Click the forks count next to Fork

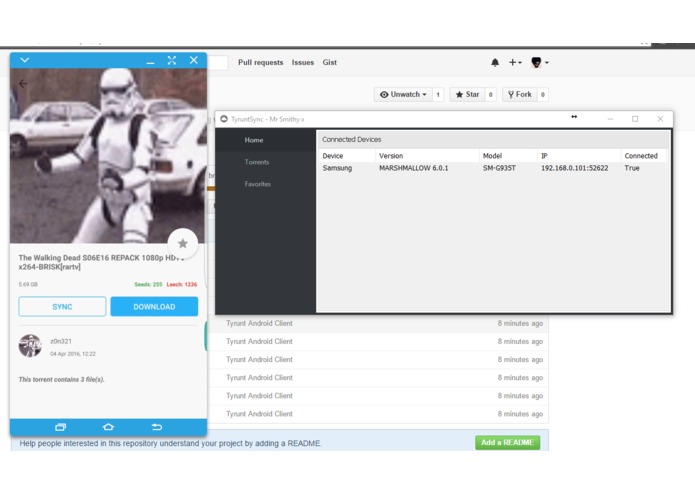click(x=543, y=94)
